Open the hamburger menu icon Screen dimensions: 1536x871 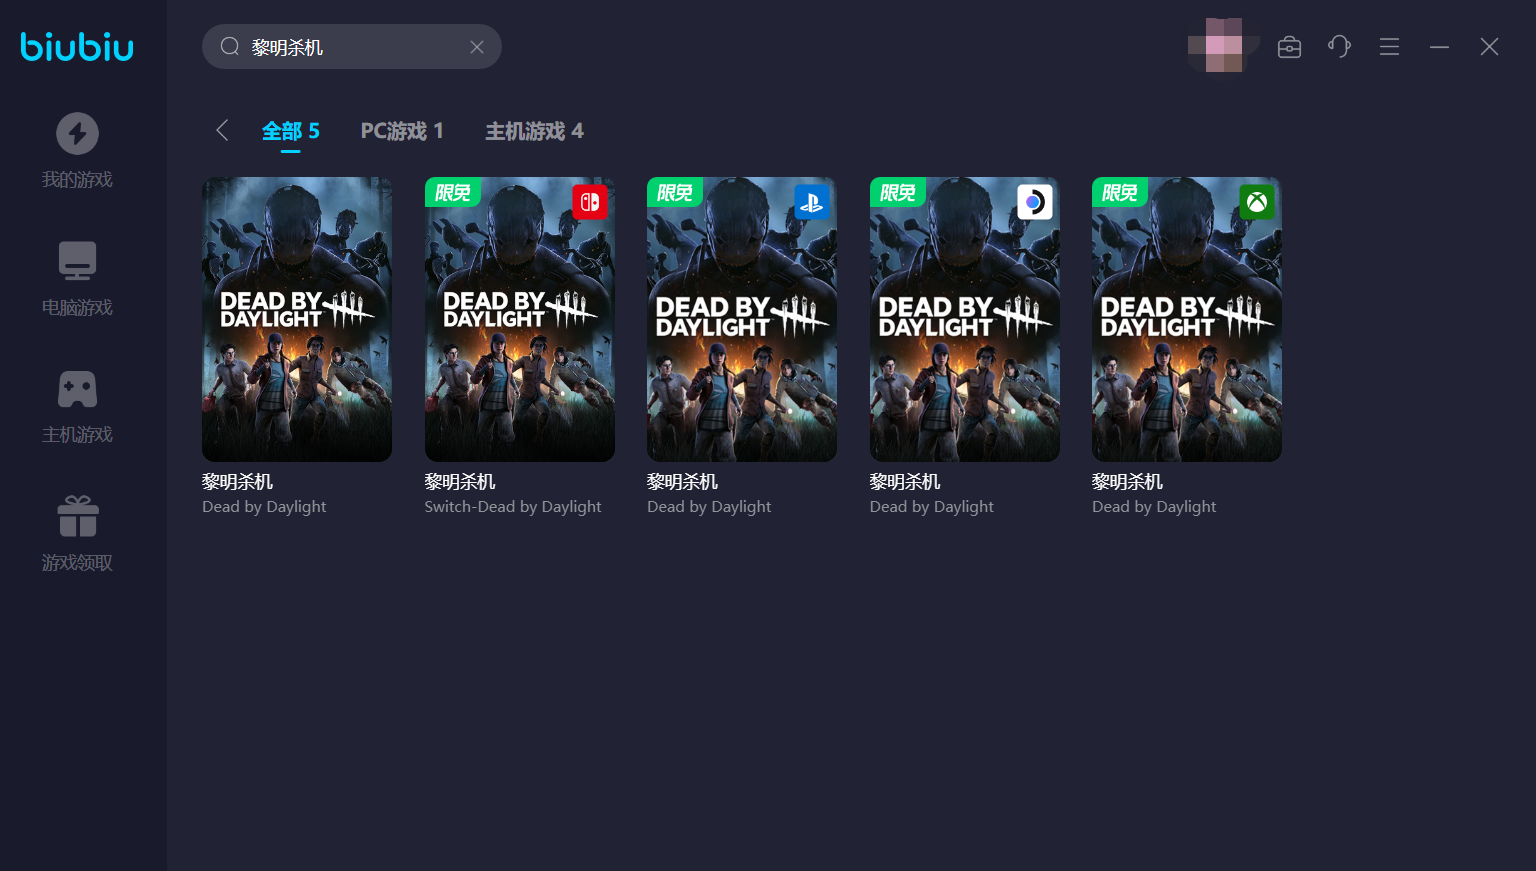1389,47
